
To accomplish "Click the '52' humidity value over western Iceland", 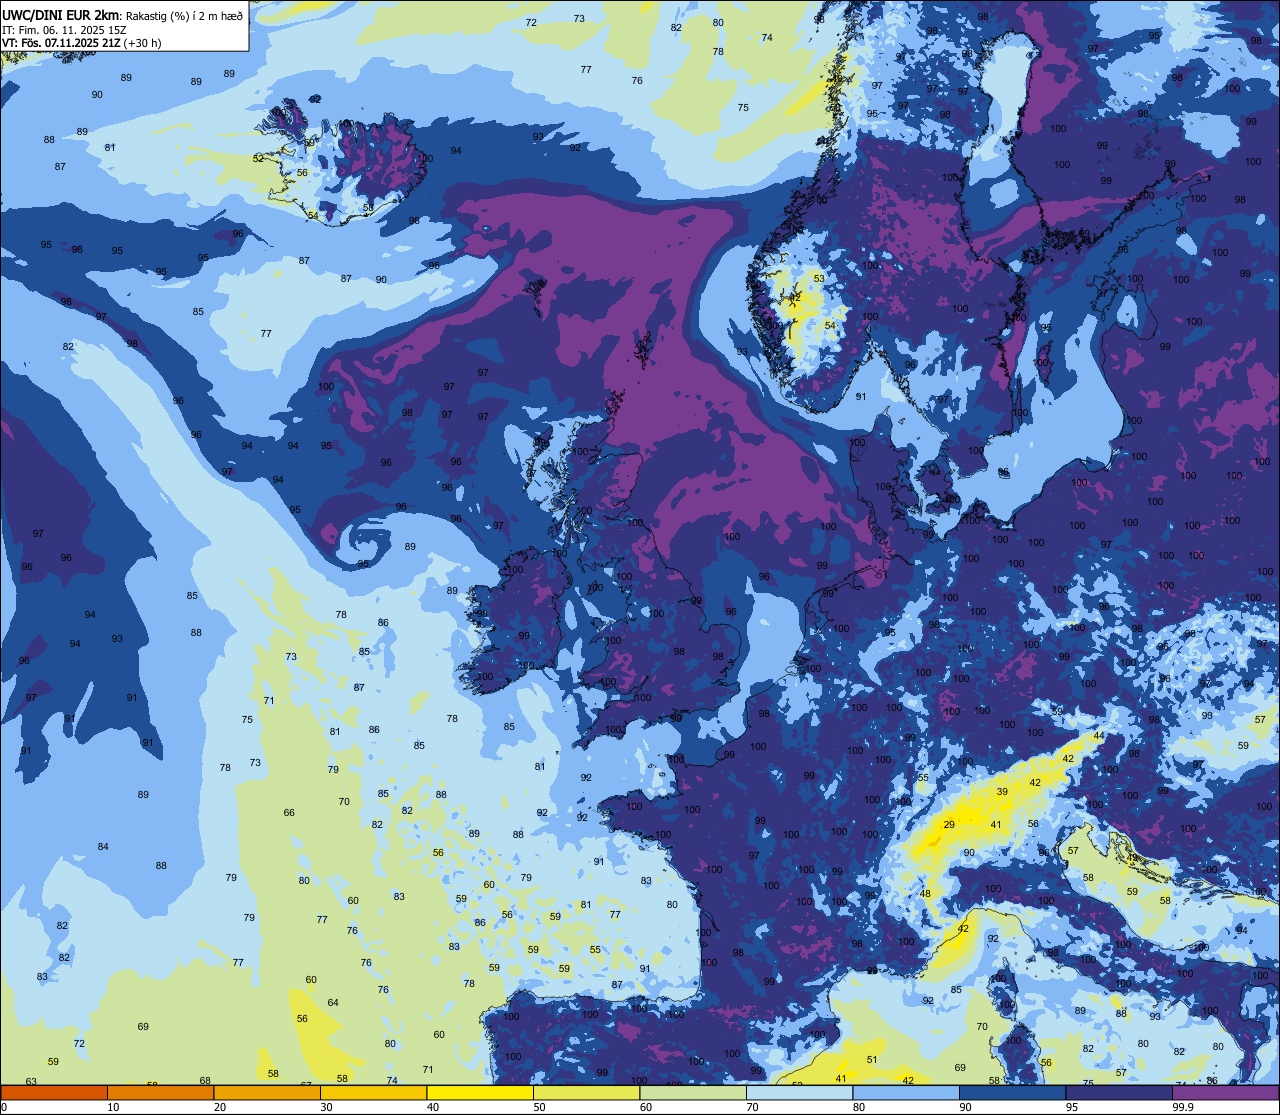I will pos(258,158).
